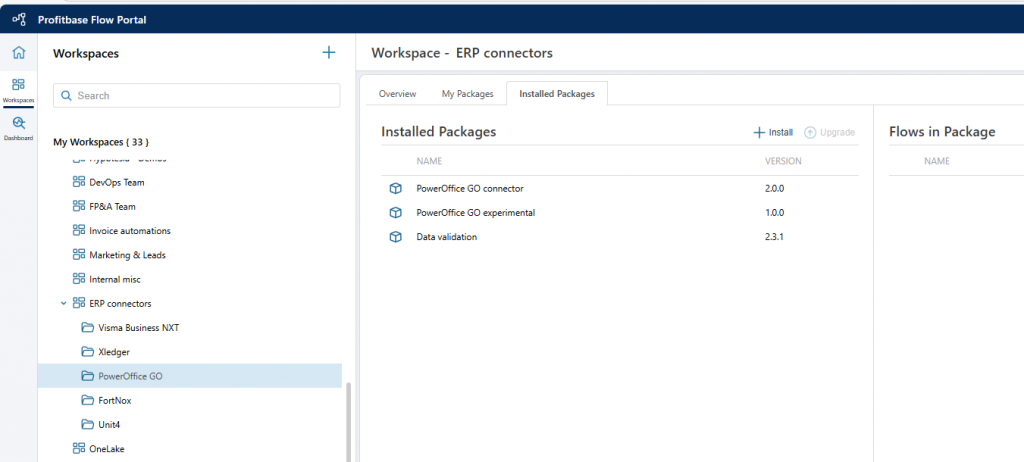Viewport: 1024px width, 462px height.
Task: Open Workspaces in the left navigation rail
Action: pos(18,90)
